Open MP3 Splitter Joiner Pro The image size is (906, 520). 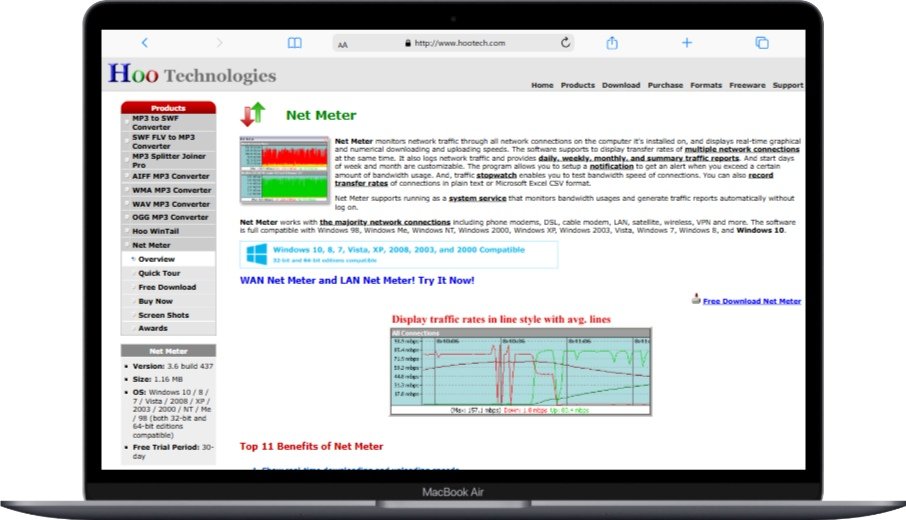pos(168,161)
